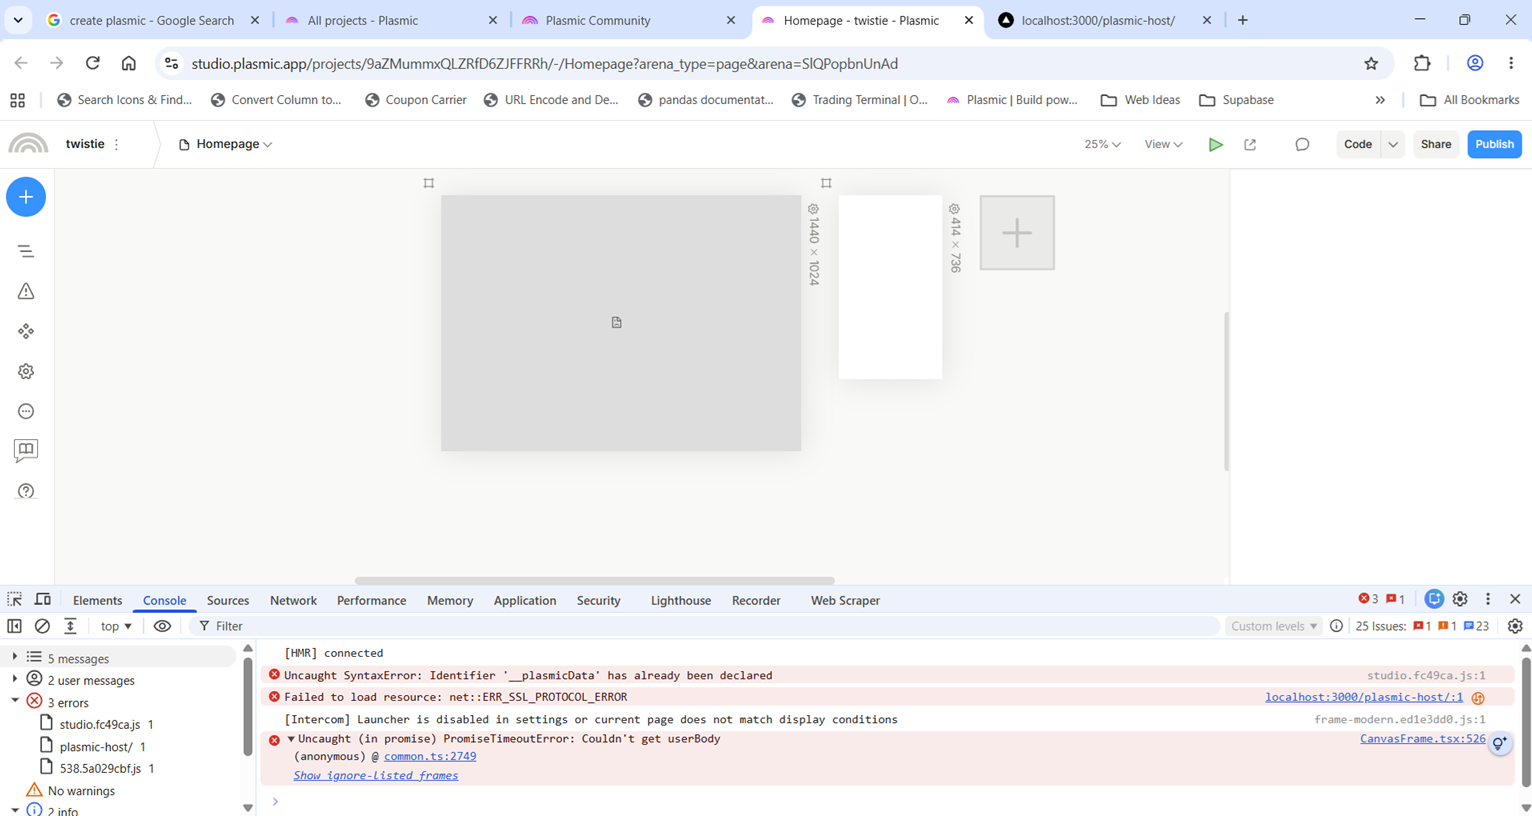The image size is (1532, 816).
Task: Open project settings gear in left sidebar
Action: [26, 371]
